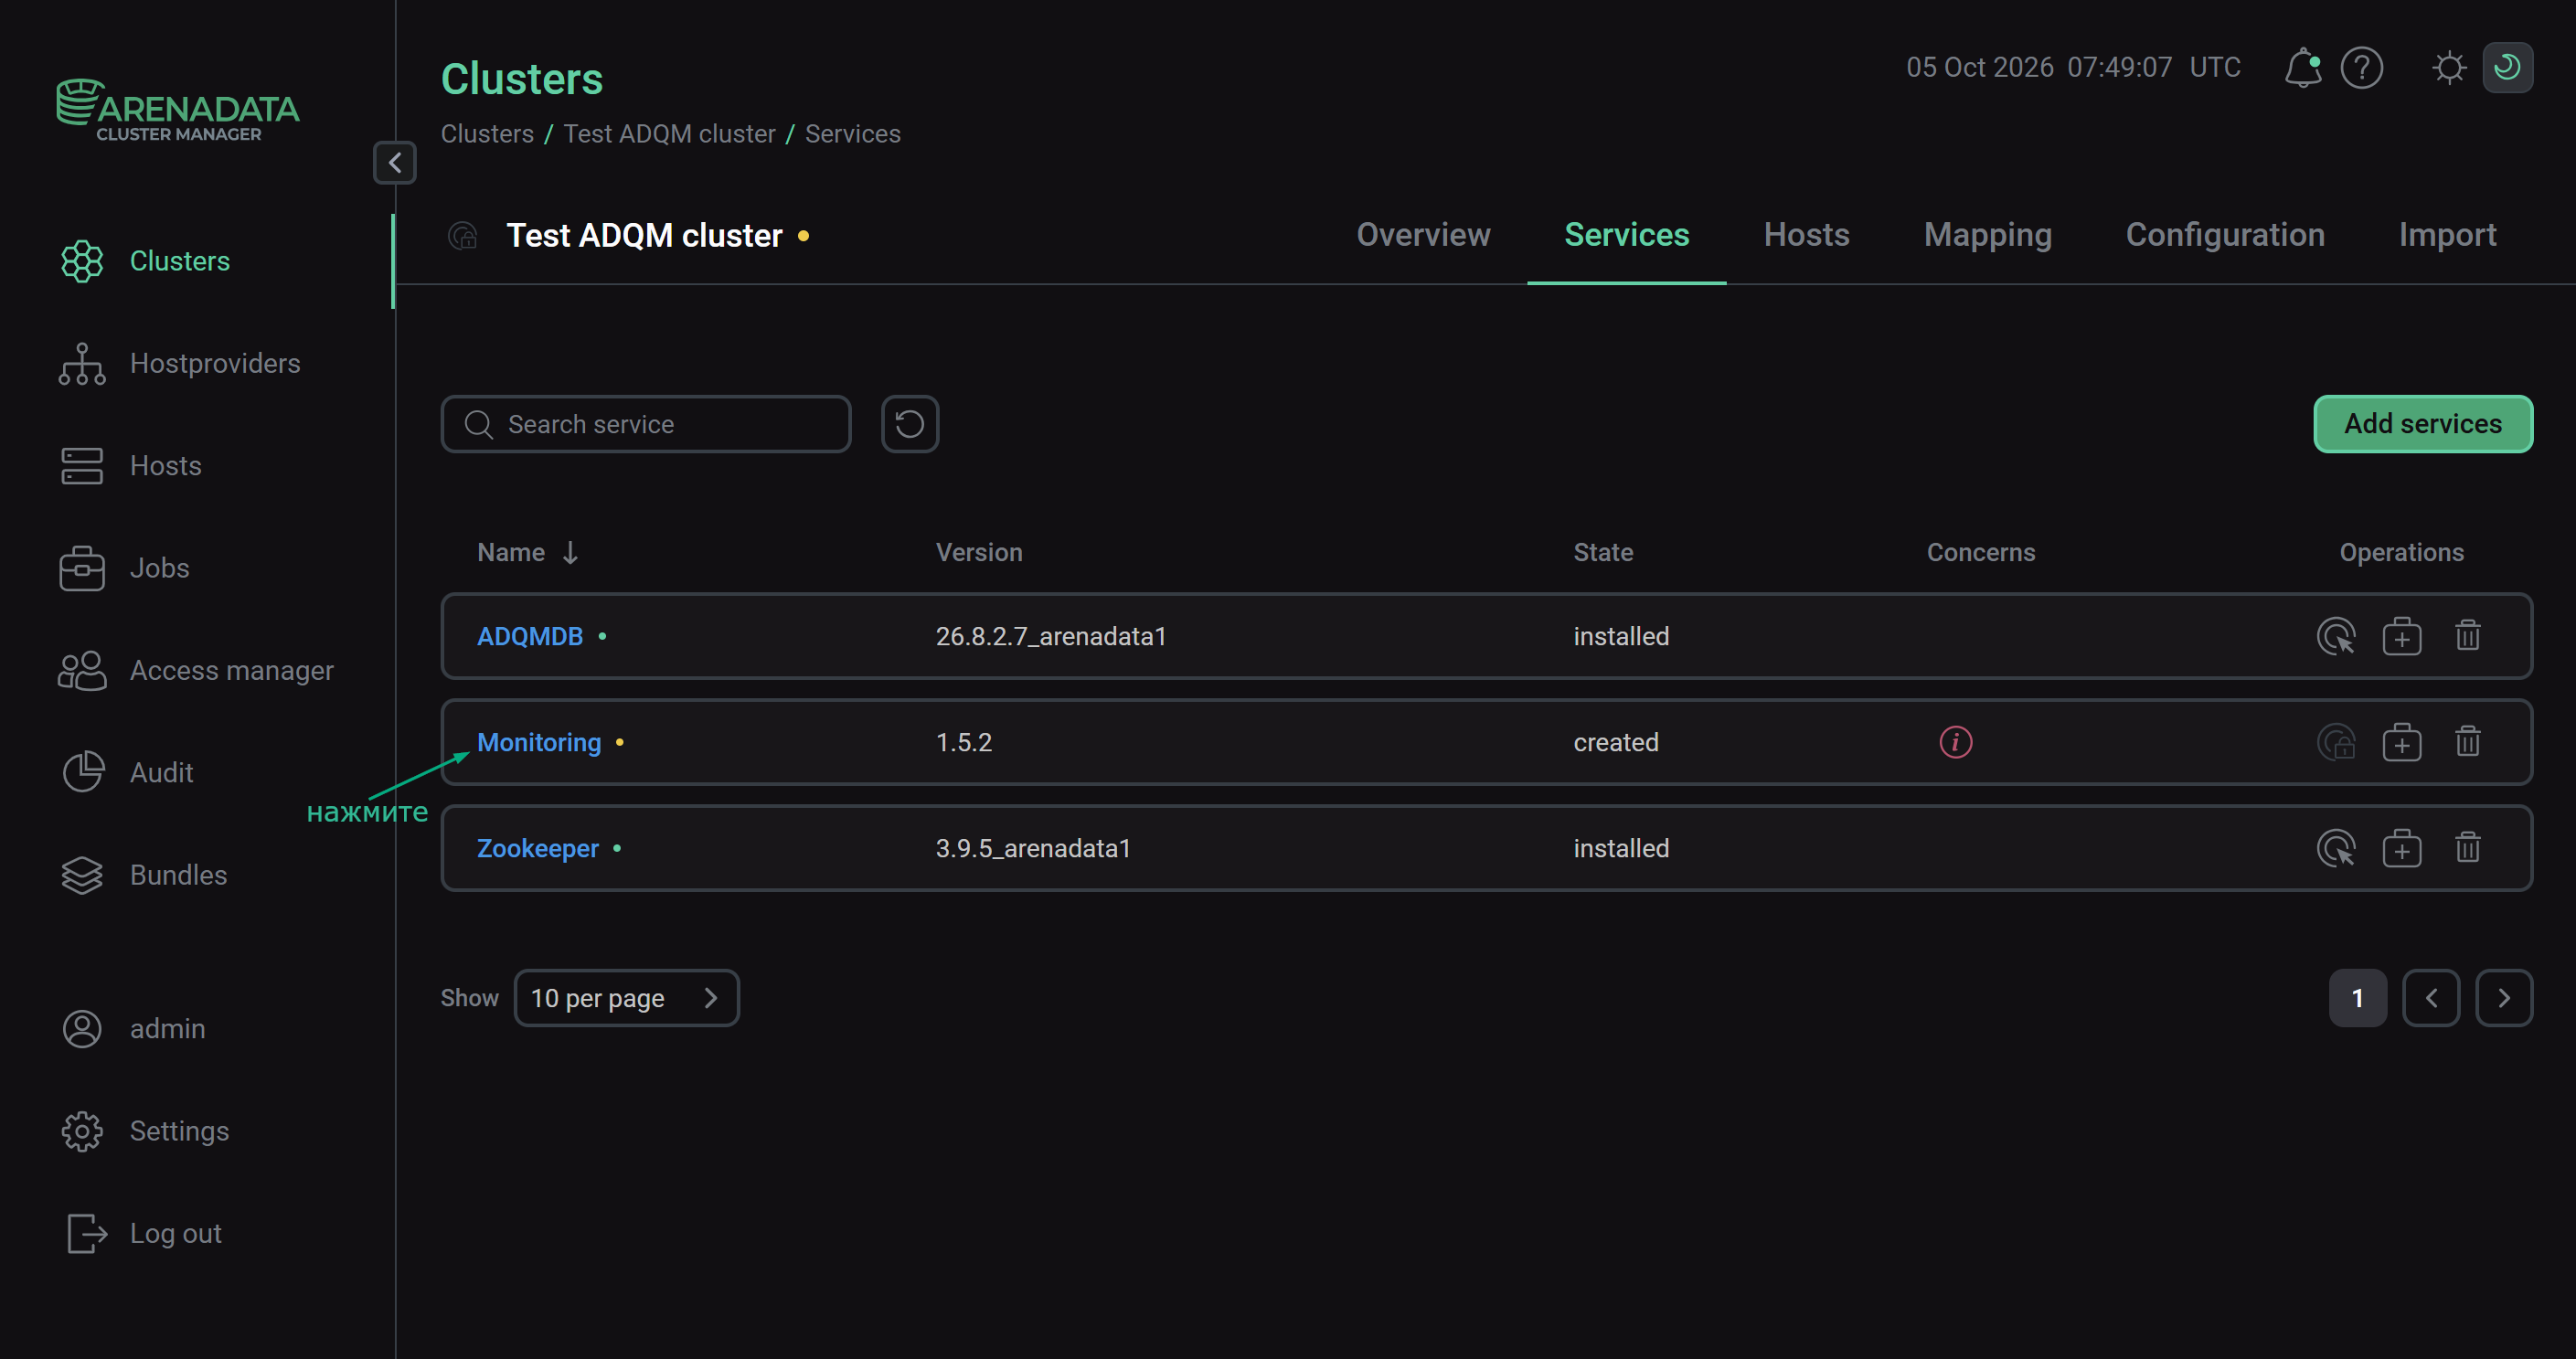Open the Monitoring service link
Image resolution: width=2576 pixels, height=1359 pixels.
(539, 742)
